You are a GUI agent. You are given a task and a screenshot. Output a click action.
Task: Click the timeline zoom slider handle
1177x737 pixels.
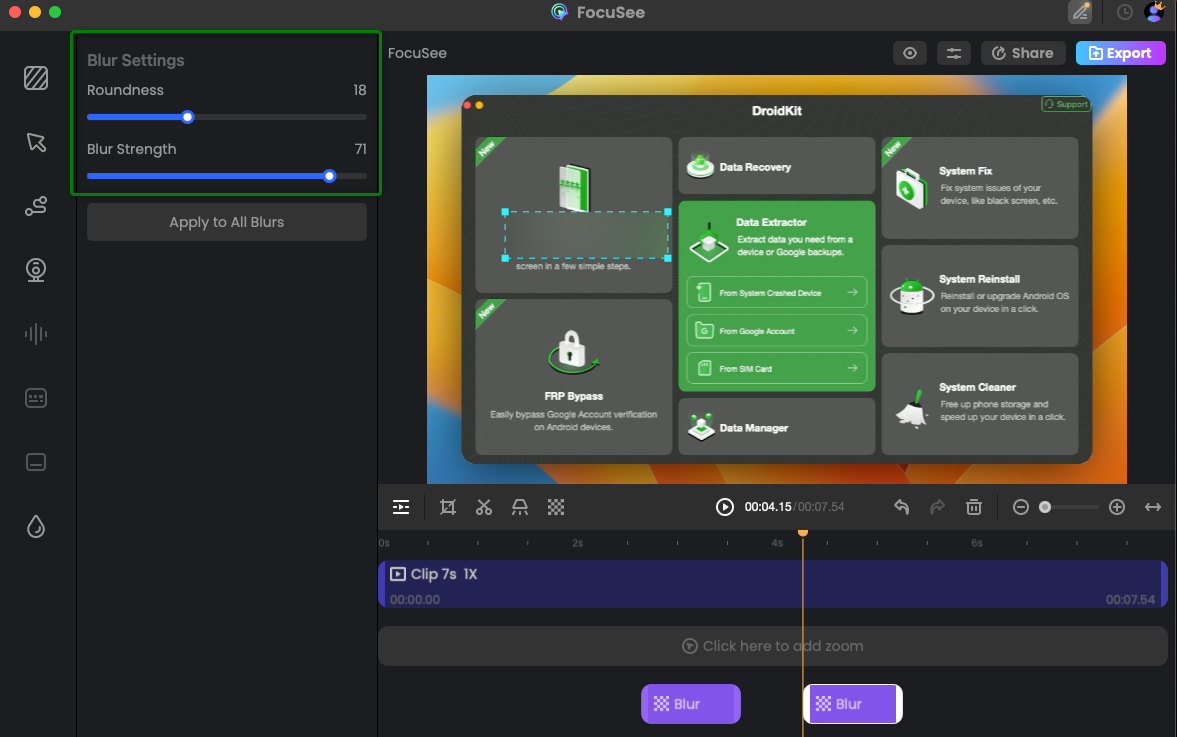(1045, 507)
